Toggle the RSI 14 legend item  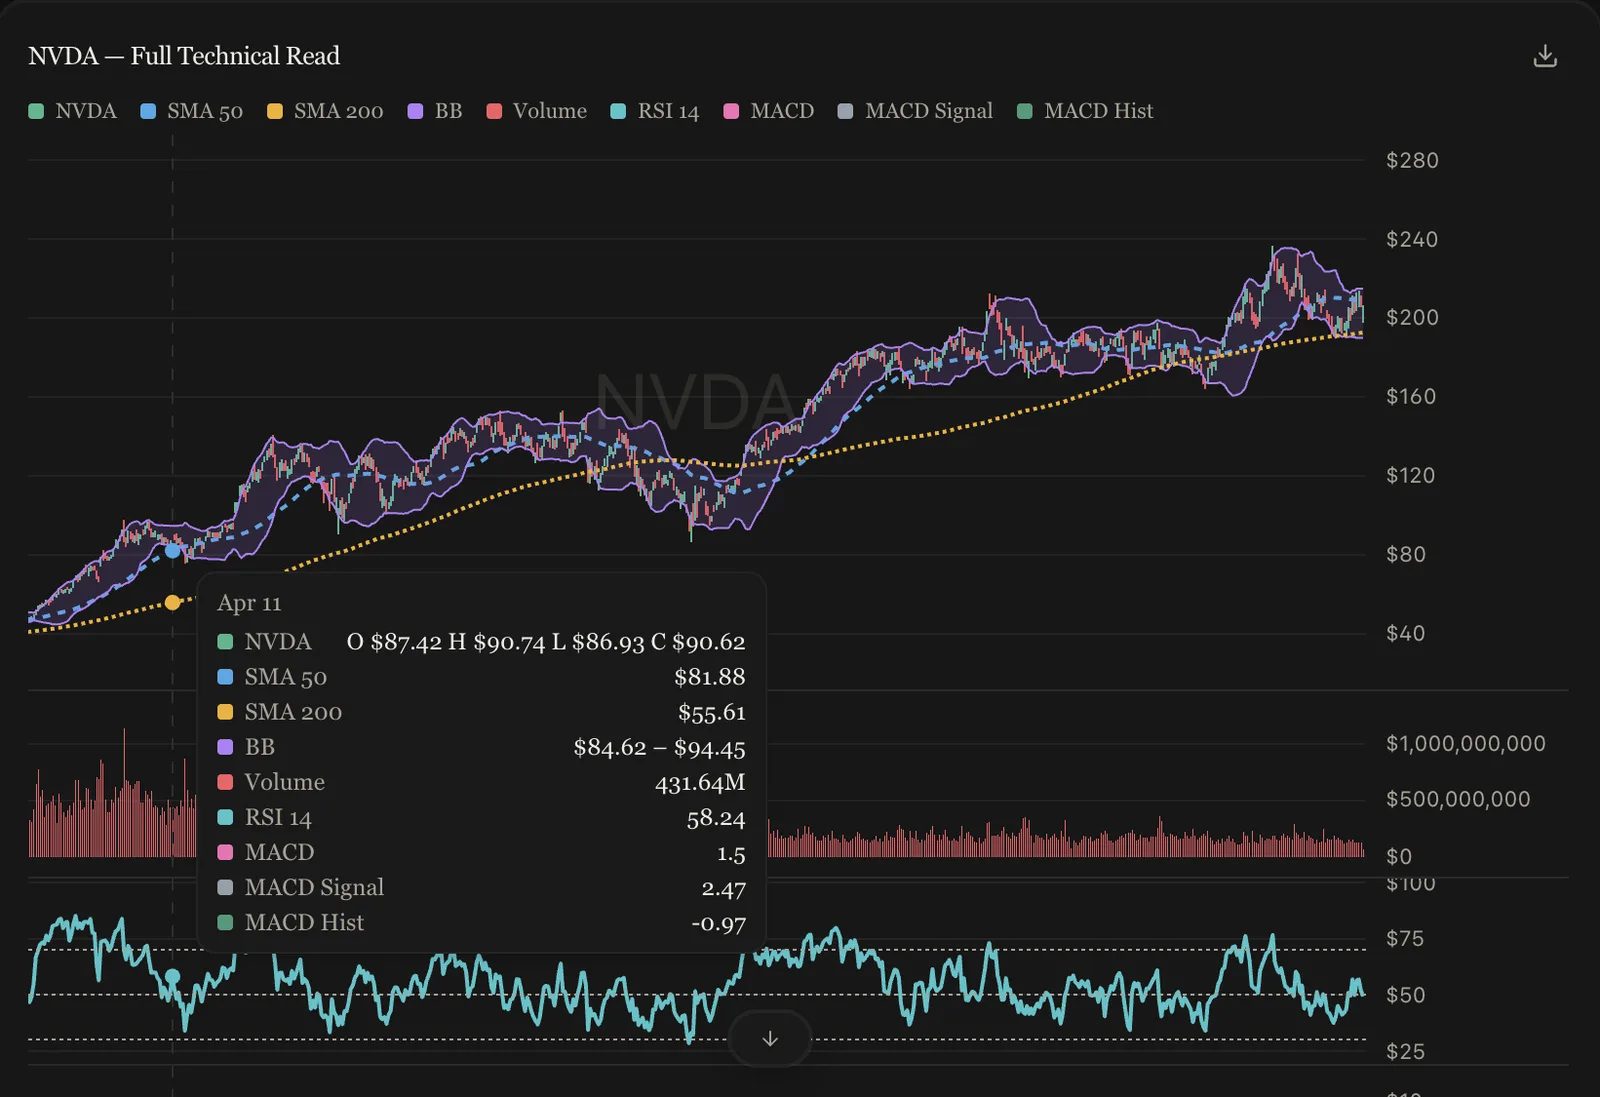[655, 111]
